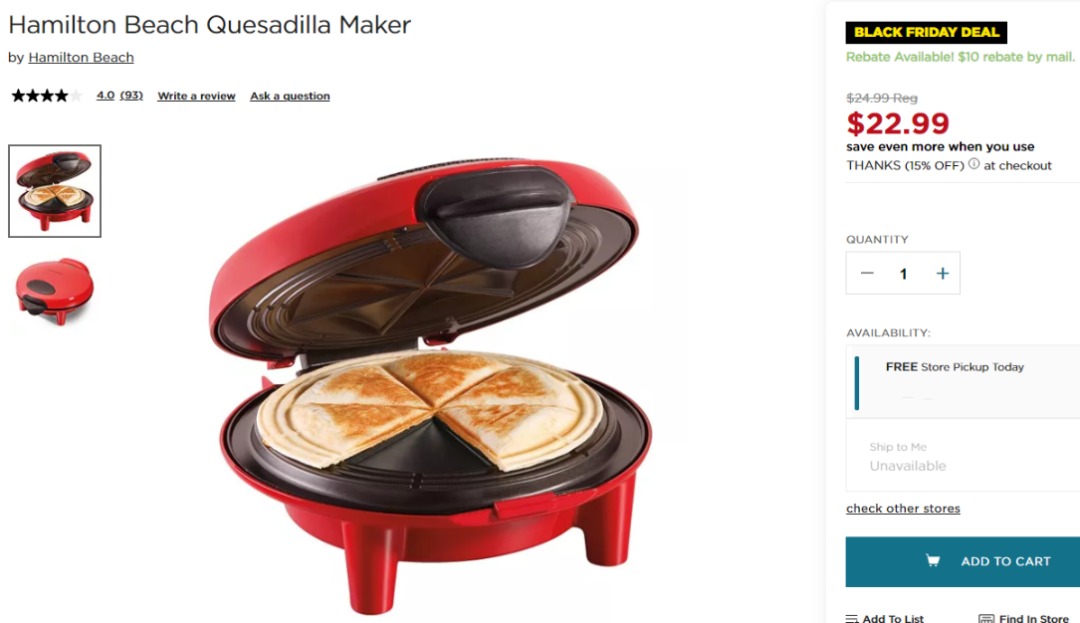Choose the Ship to Me option
The width and height of the screenshot is (1080, 623).
point(963,456)
